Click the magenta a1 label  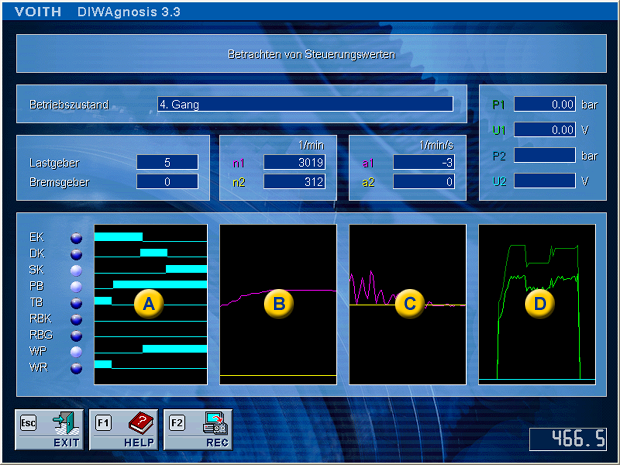368,163
